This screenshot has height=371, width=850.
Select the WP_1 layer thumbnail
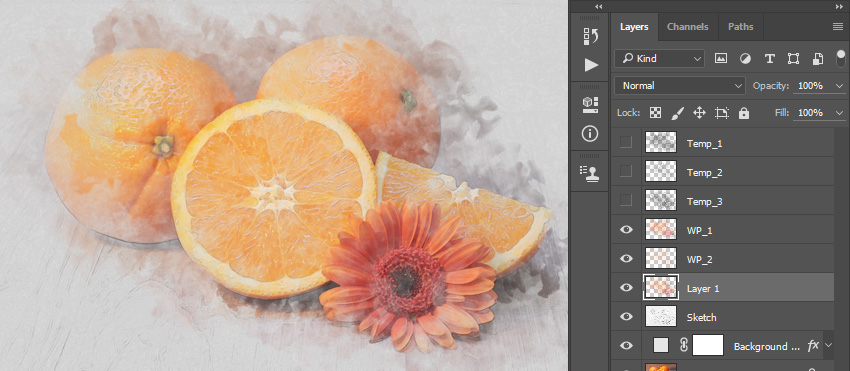pos(661,230)
